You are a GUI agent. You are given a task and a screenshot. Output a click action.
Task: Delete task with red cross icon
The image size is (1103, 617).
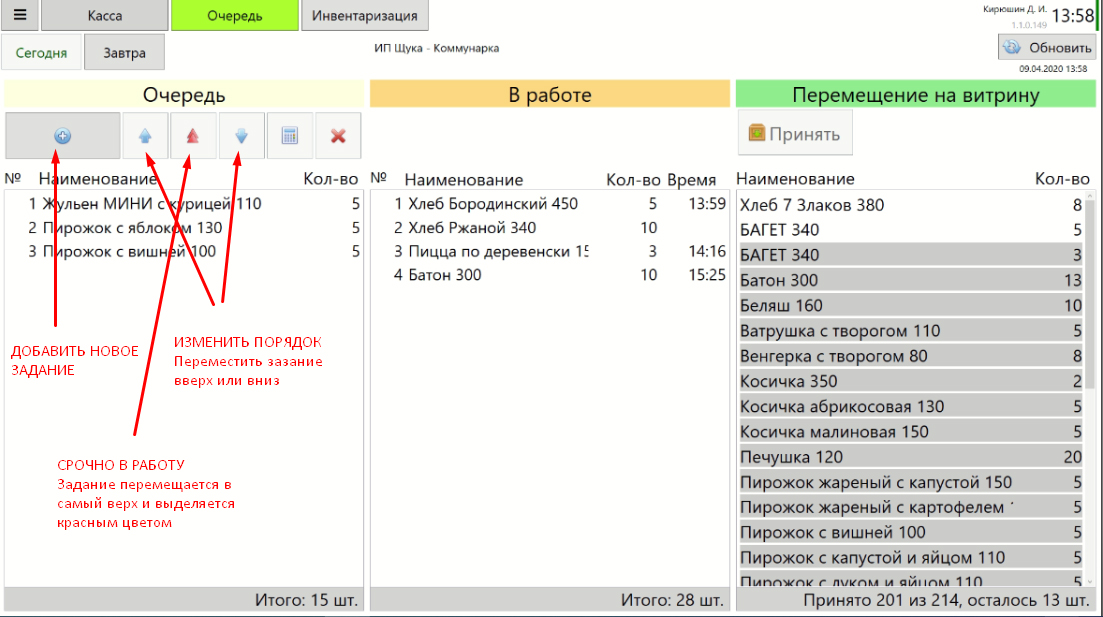pos(338,136)
